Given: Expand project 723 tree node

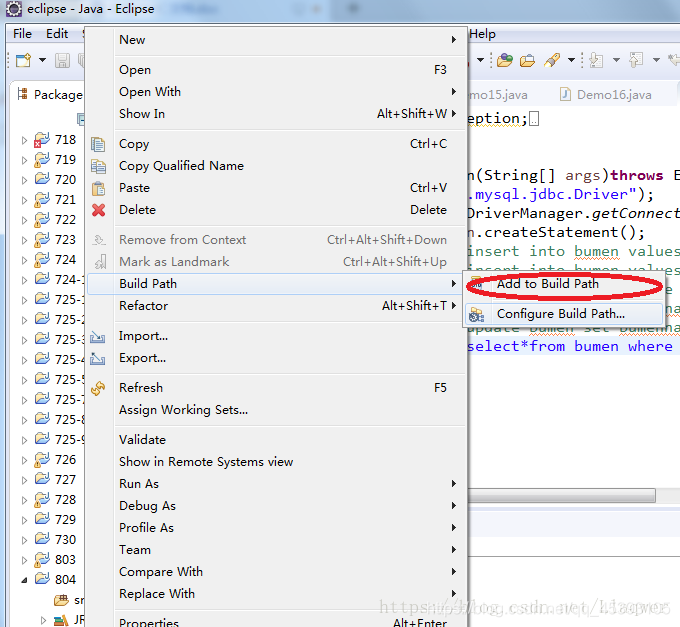Looking at the screenshot, I should coord(24,240).
